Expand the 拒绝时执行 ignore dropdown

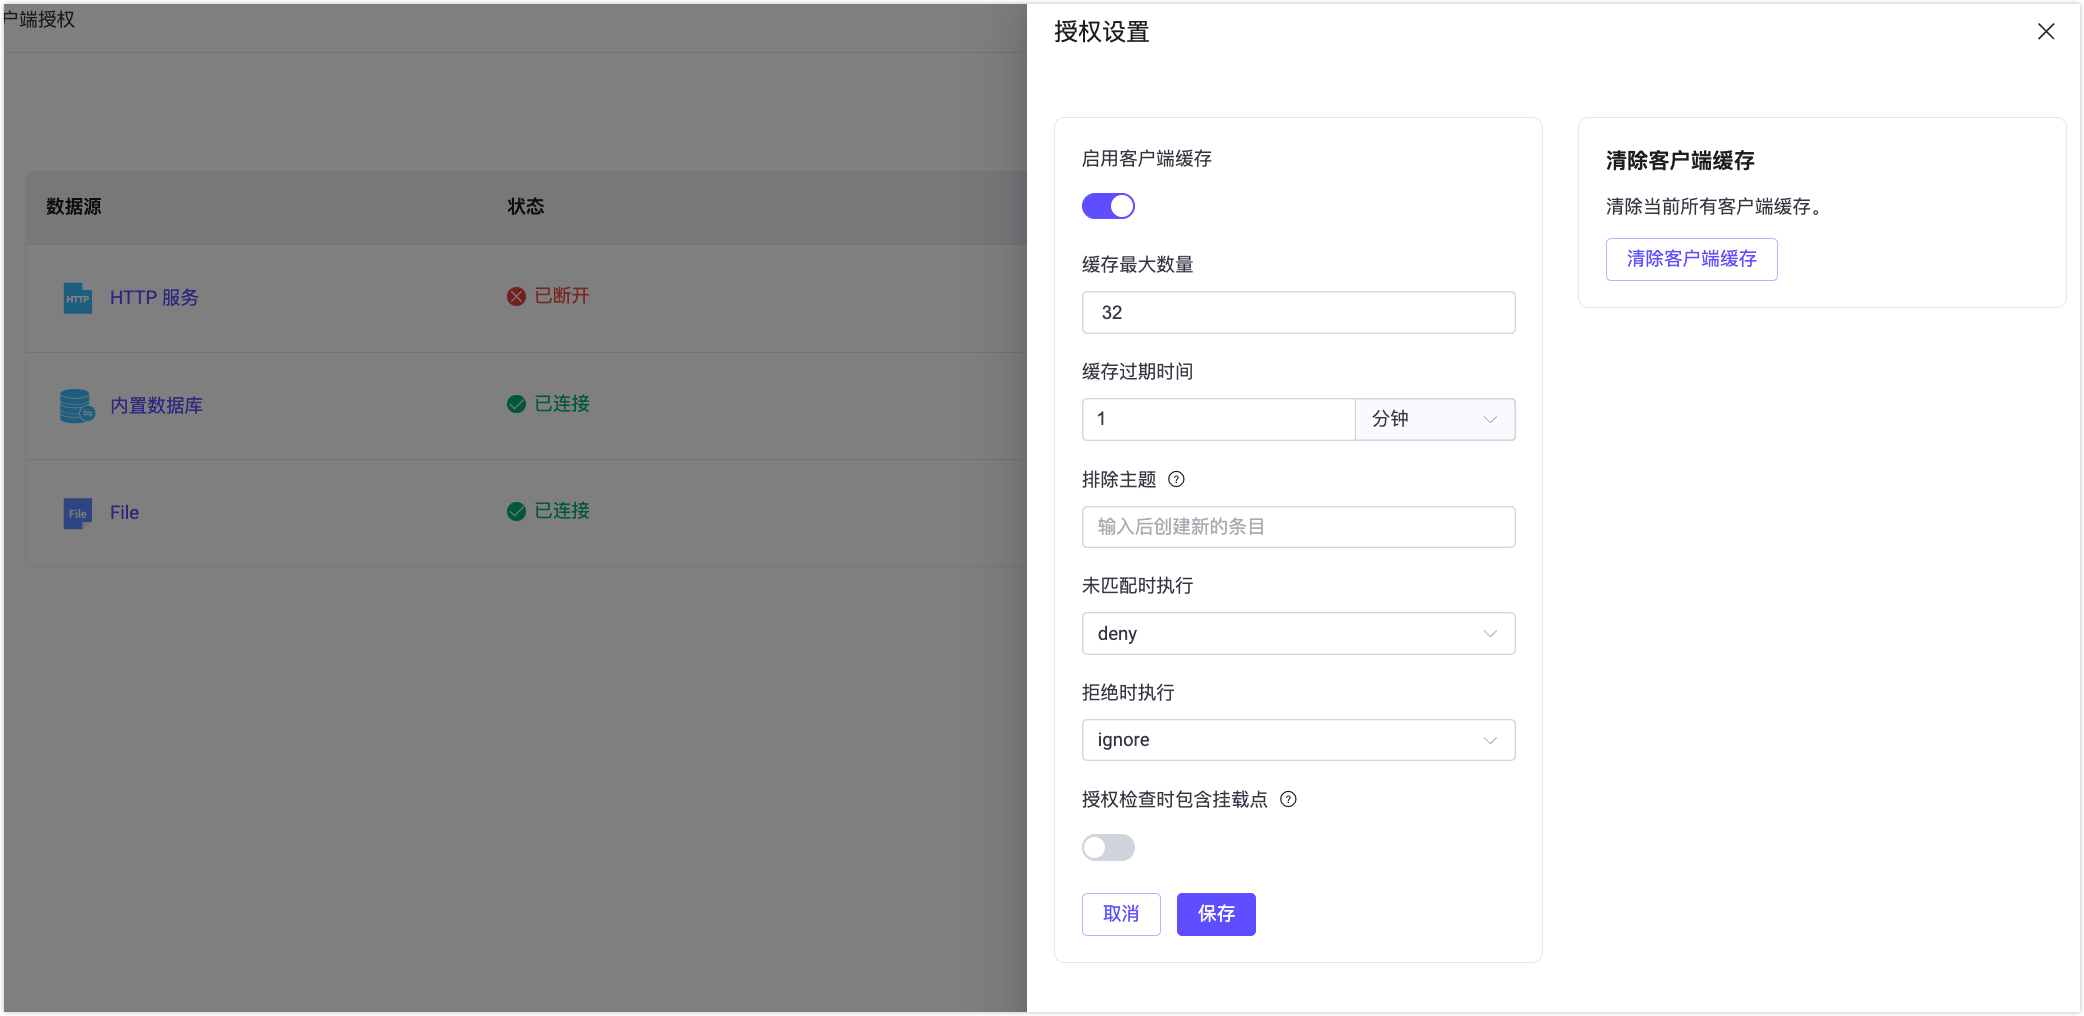point(1298,740)
